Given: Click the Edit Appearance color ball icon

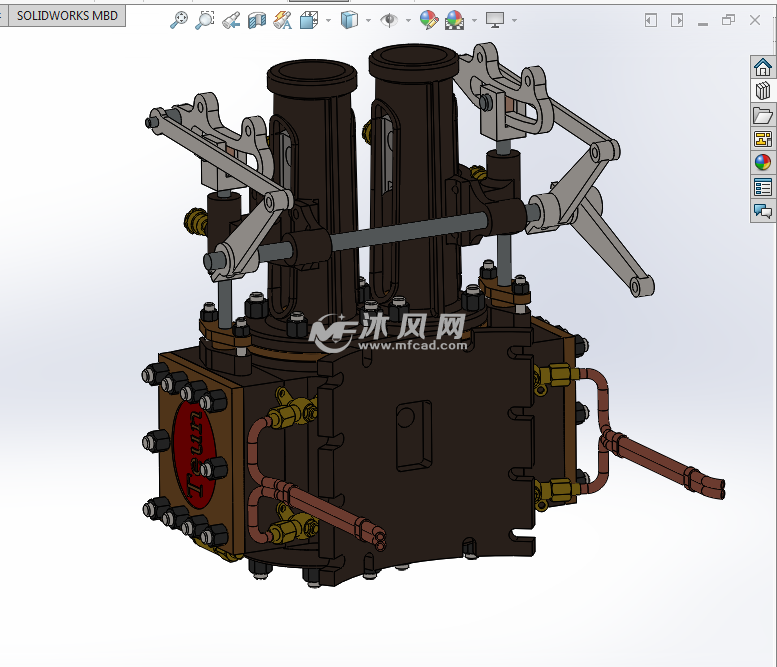Looking at the screenshot, I should [x=428, y=19].
